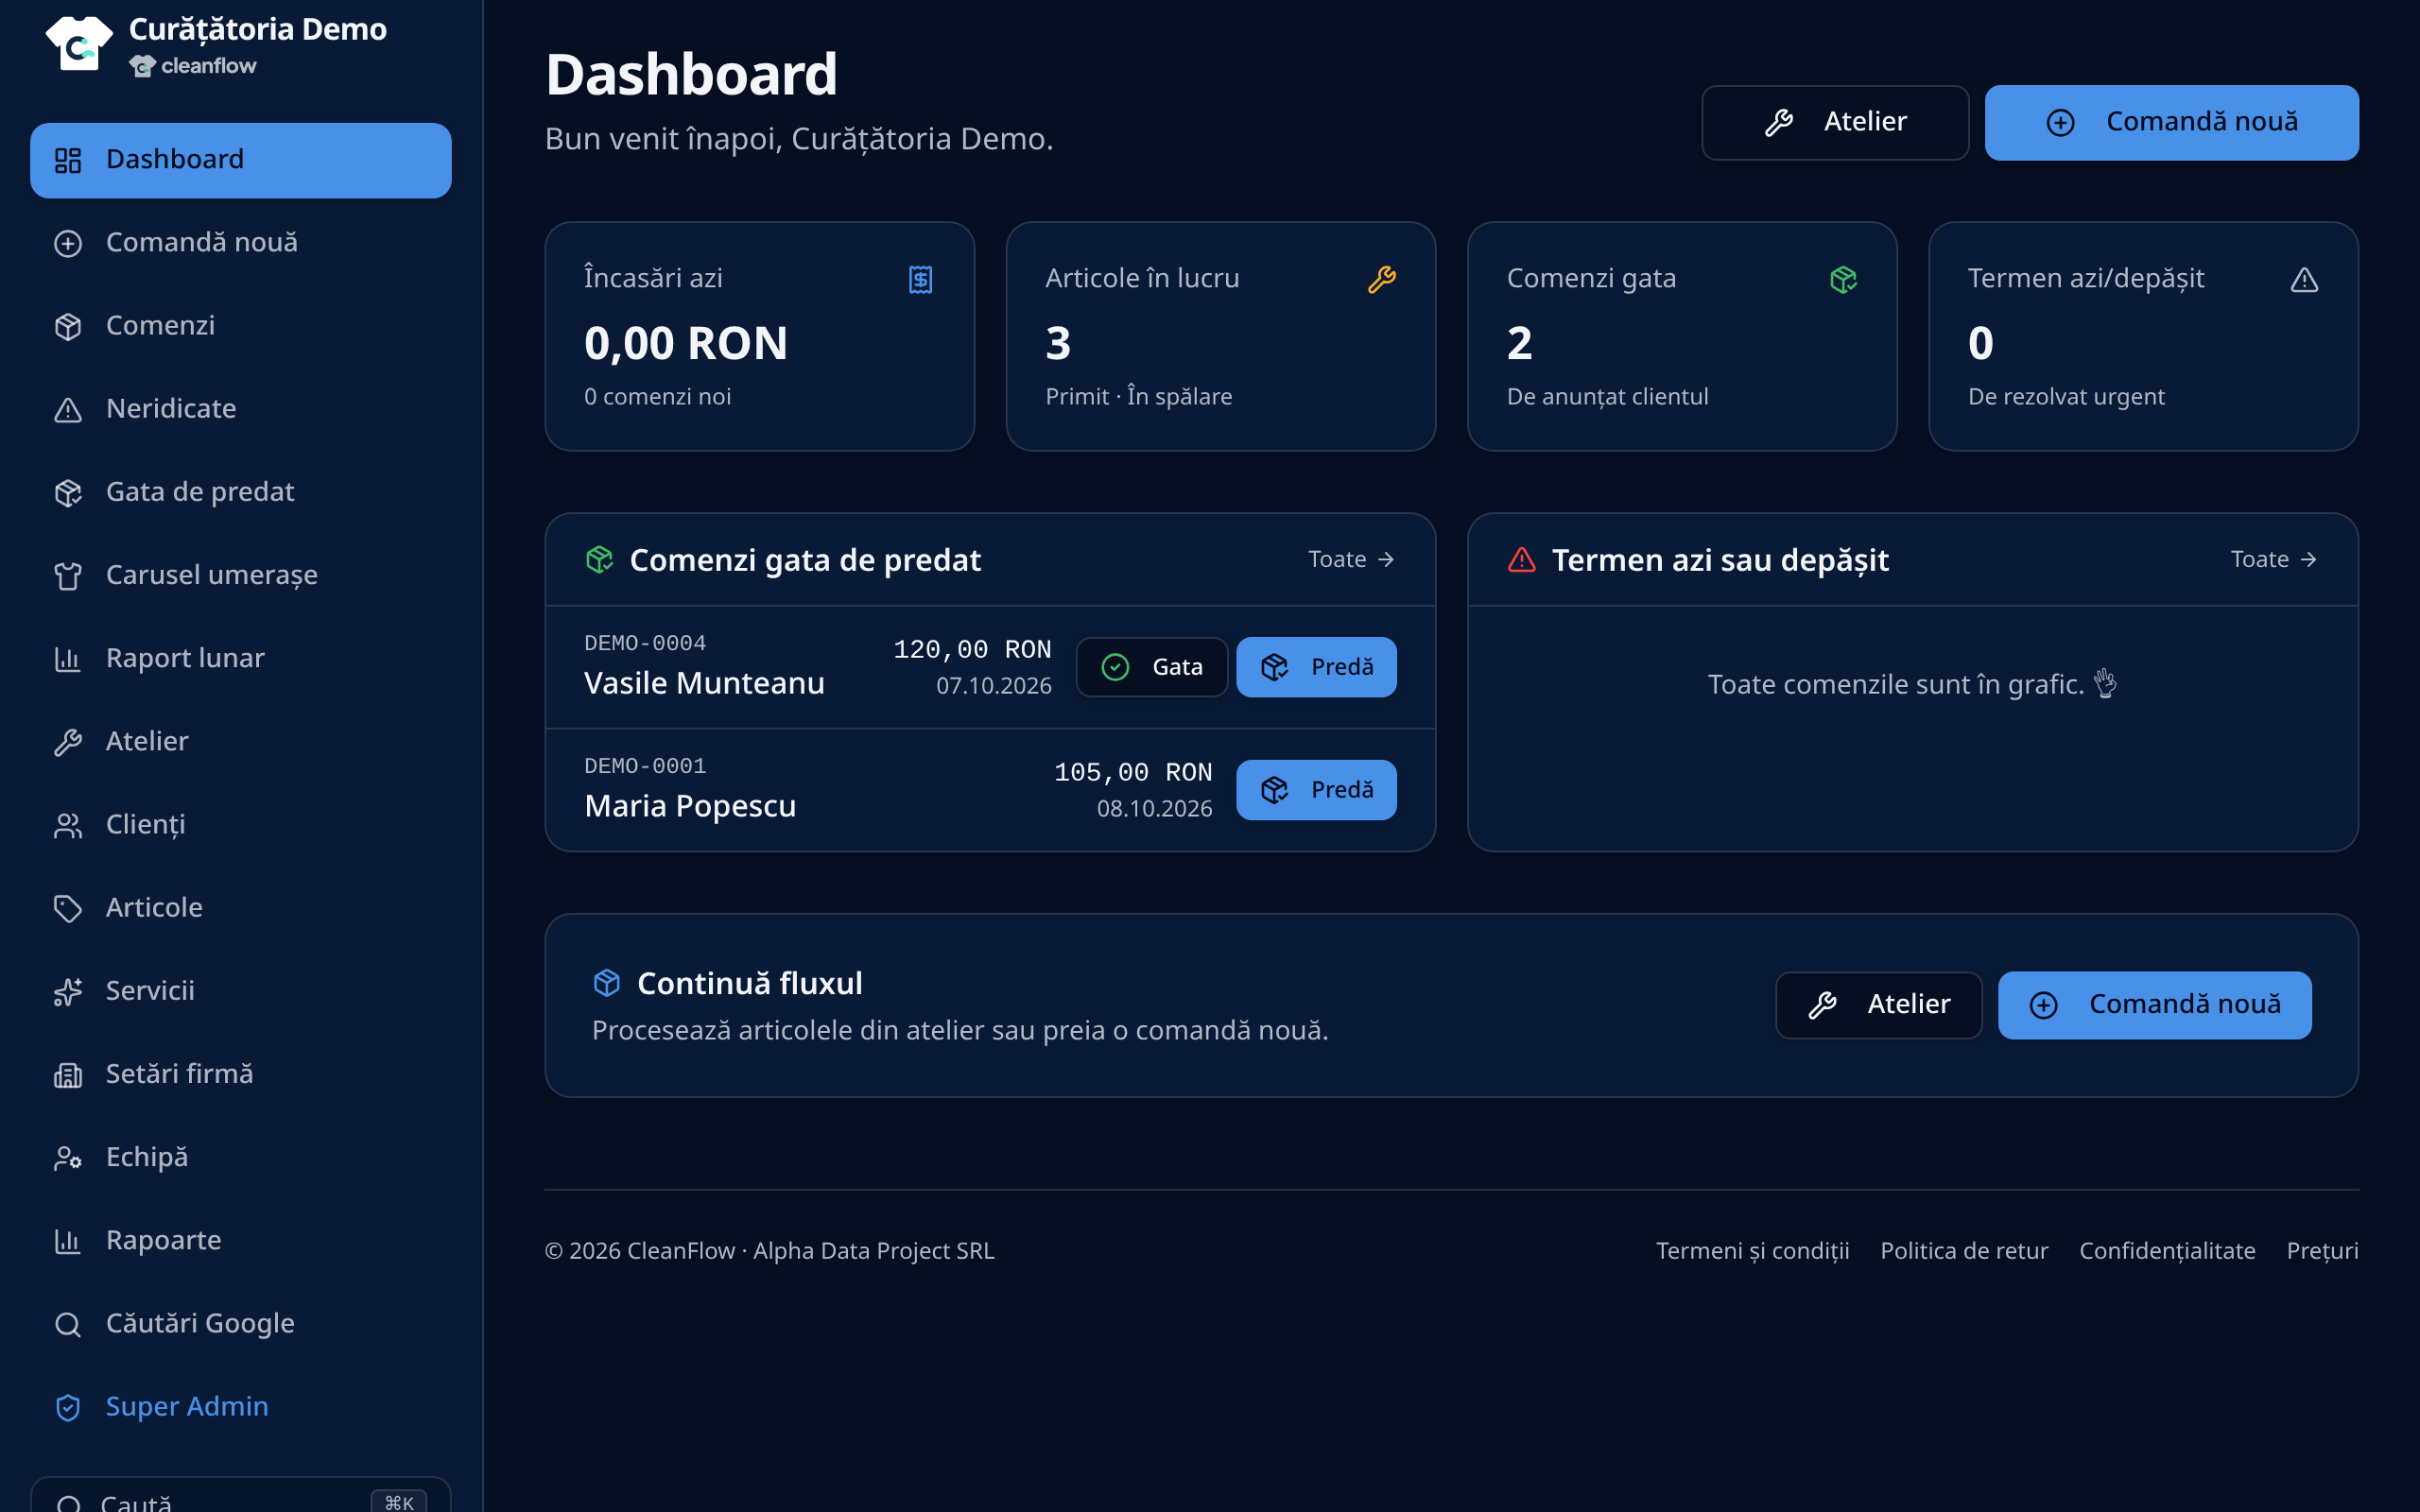Click the Articole tag icon

click(68, 909)
